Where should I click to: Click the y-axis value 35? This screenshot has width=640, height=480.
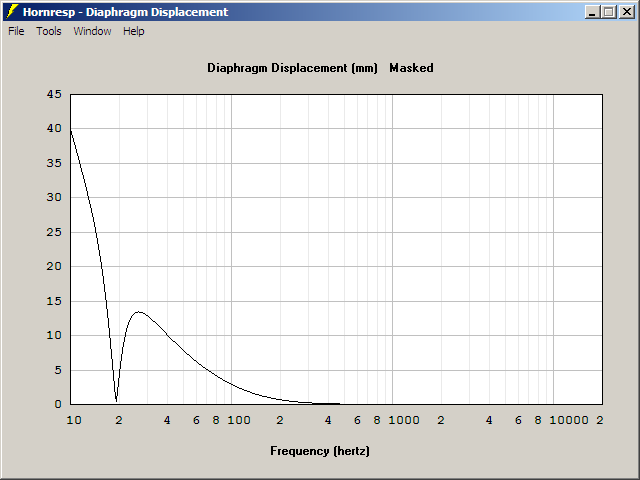[54, 163]
